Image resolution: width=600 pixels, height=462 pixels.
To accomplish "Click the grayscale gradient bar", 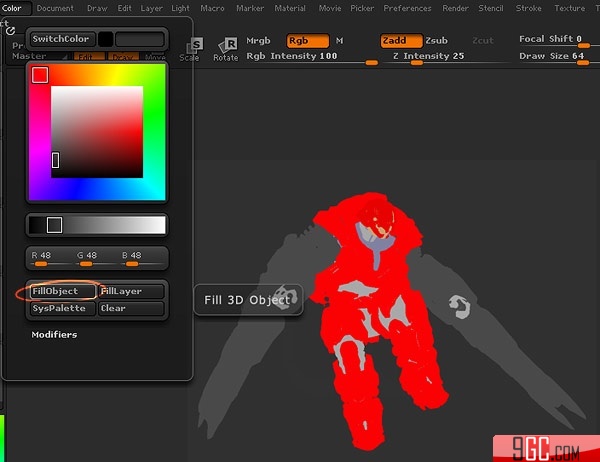I will (x=97, y=225).
